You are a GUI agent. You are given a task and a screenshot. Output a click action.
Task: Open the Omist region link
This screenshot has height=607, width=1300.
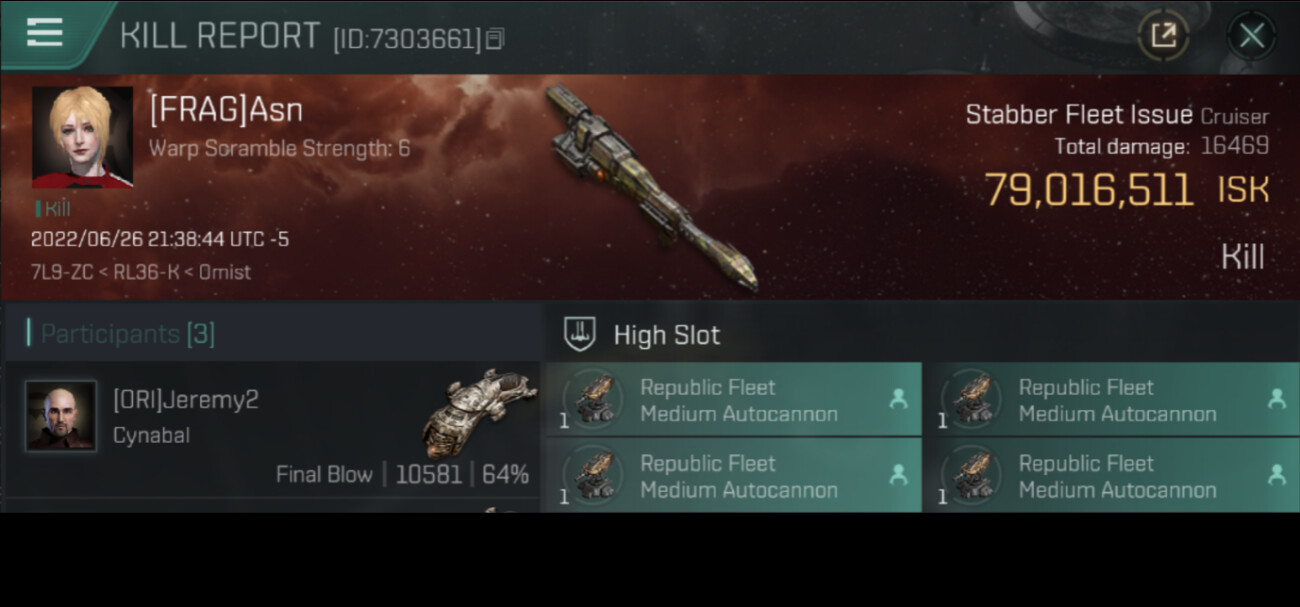[224, 272]
